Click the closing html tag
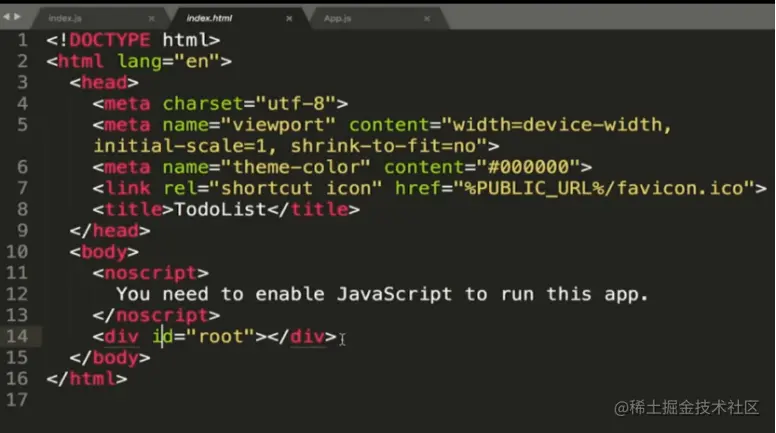The width and height of the screenshot is (776, 433). [x=87, y=379]
